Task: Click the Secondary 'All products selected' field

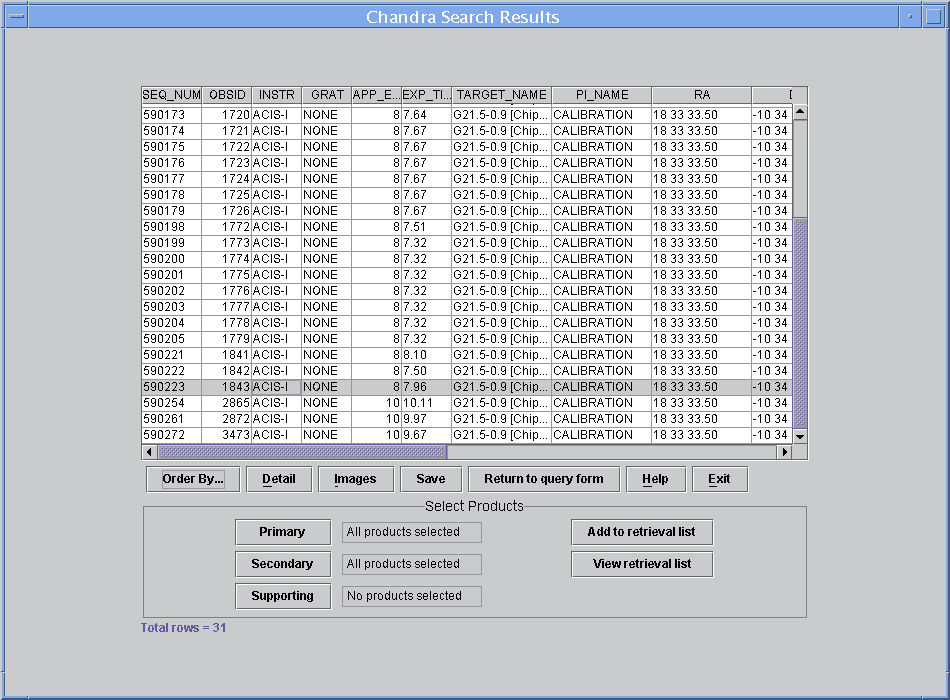Action: (411, 564)
